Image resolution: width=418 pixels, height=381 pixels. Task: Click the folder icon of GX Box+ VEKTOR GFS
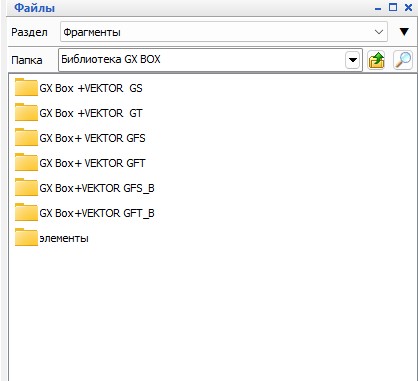coord(26,137)
